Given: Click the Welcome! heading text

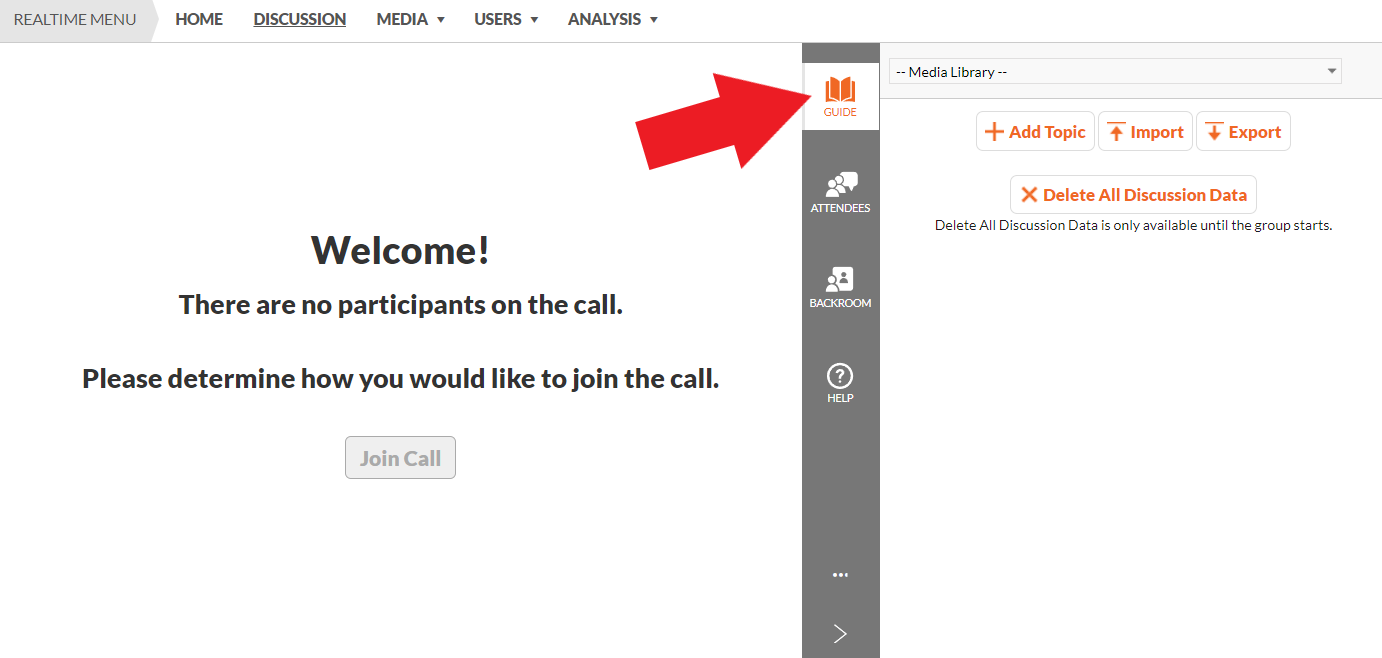Looking at the screenshot, I should point(400,250).
